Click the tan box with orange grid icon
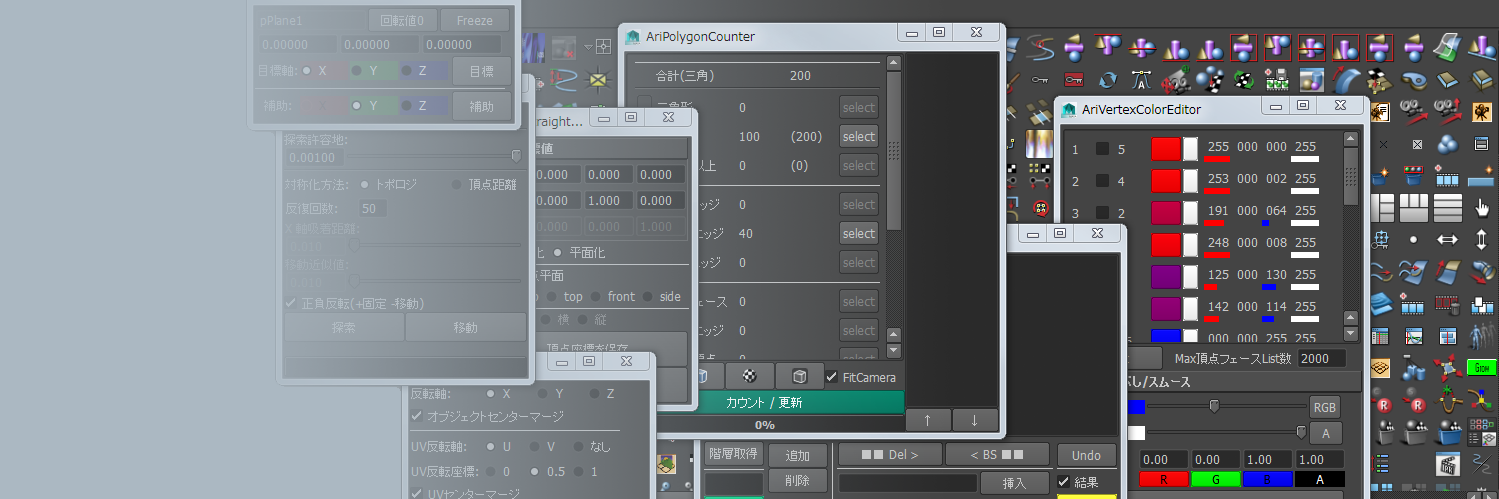This screenshot has width=1499, height=499. [x=1380, y=367]
